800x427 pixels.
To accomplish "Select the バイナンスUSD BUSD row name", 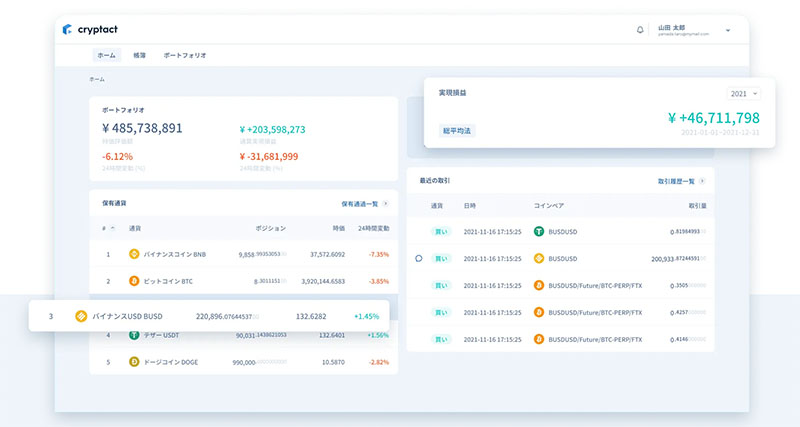I will pos(127,316).
